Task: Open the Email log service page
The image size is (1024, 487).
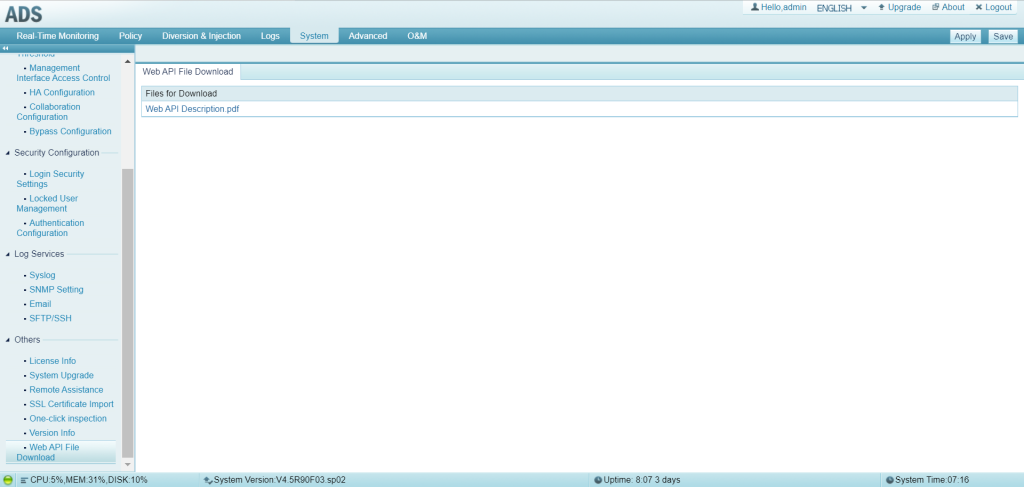Action: [x=40, y=304]
